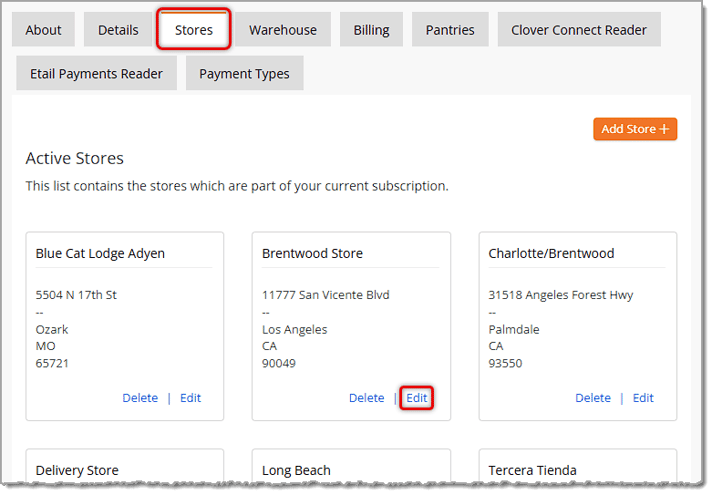Switch to Clover Connect Reader tab
This screenshot has height=495, width=712.
click(x=579, y=30)
